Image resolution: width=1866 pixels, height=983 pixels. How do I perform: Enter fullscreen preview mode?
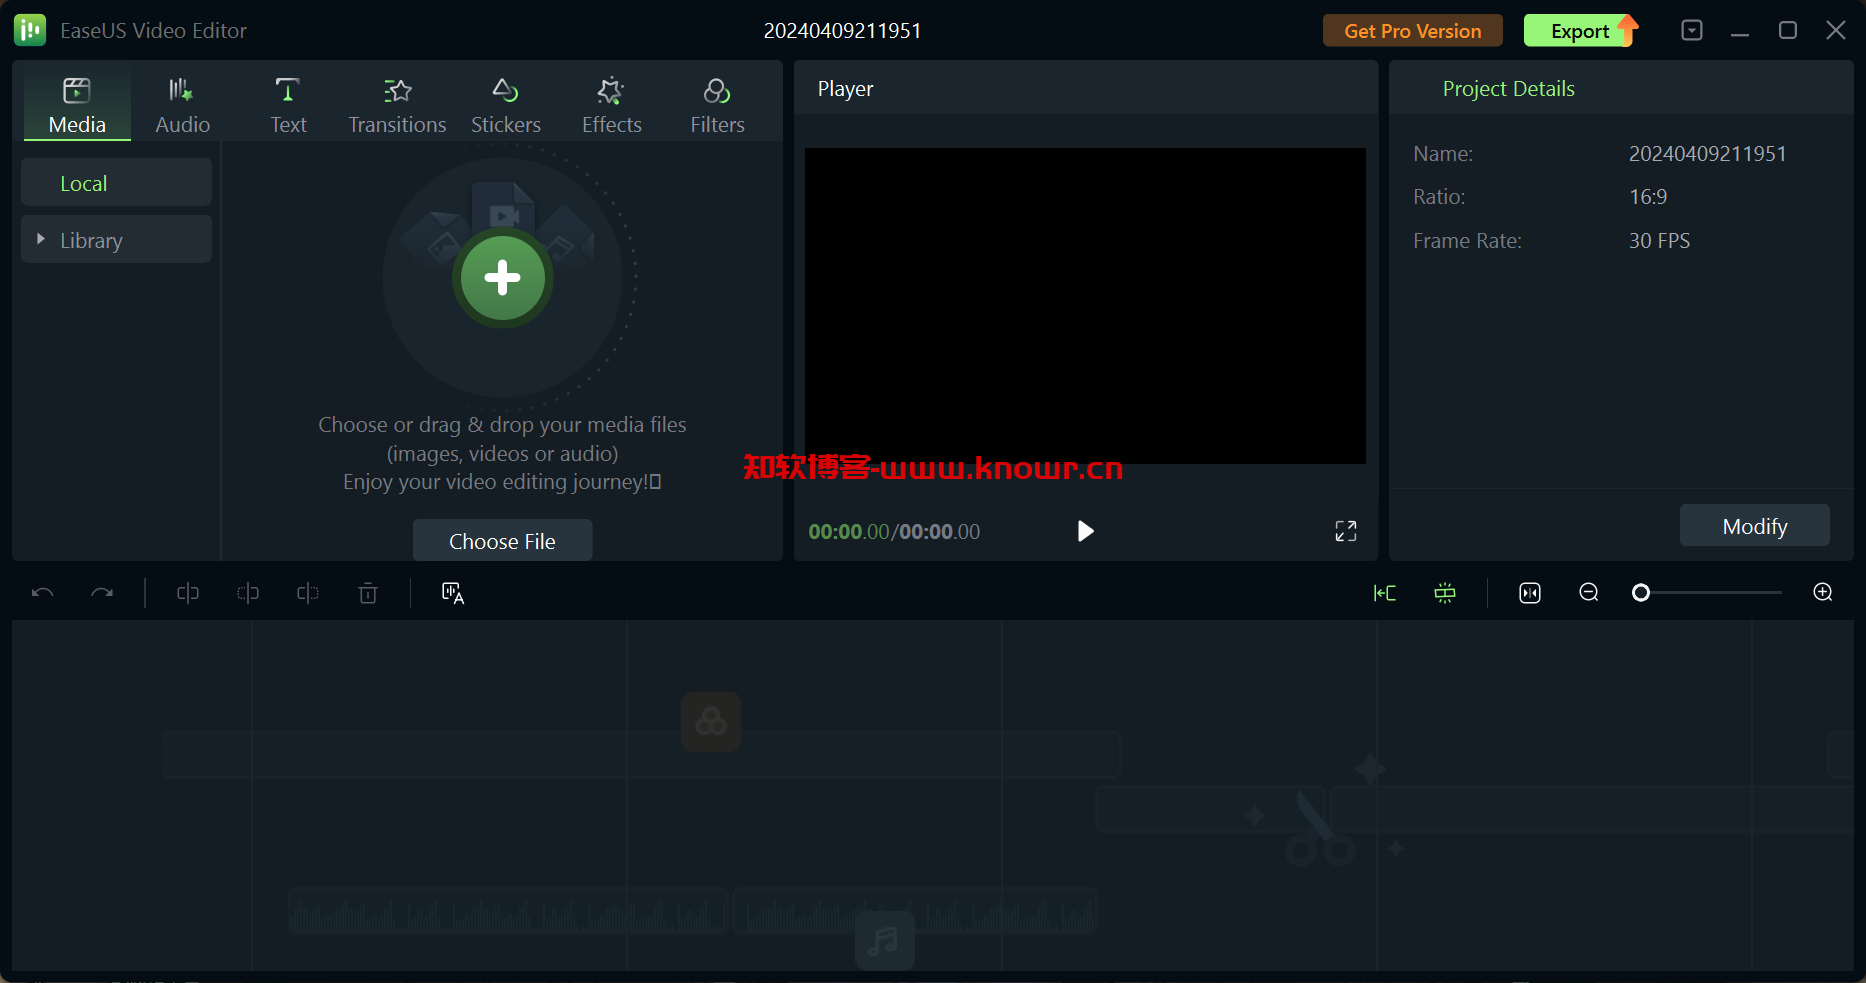tap(1346, 531)
